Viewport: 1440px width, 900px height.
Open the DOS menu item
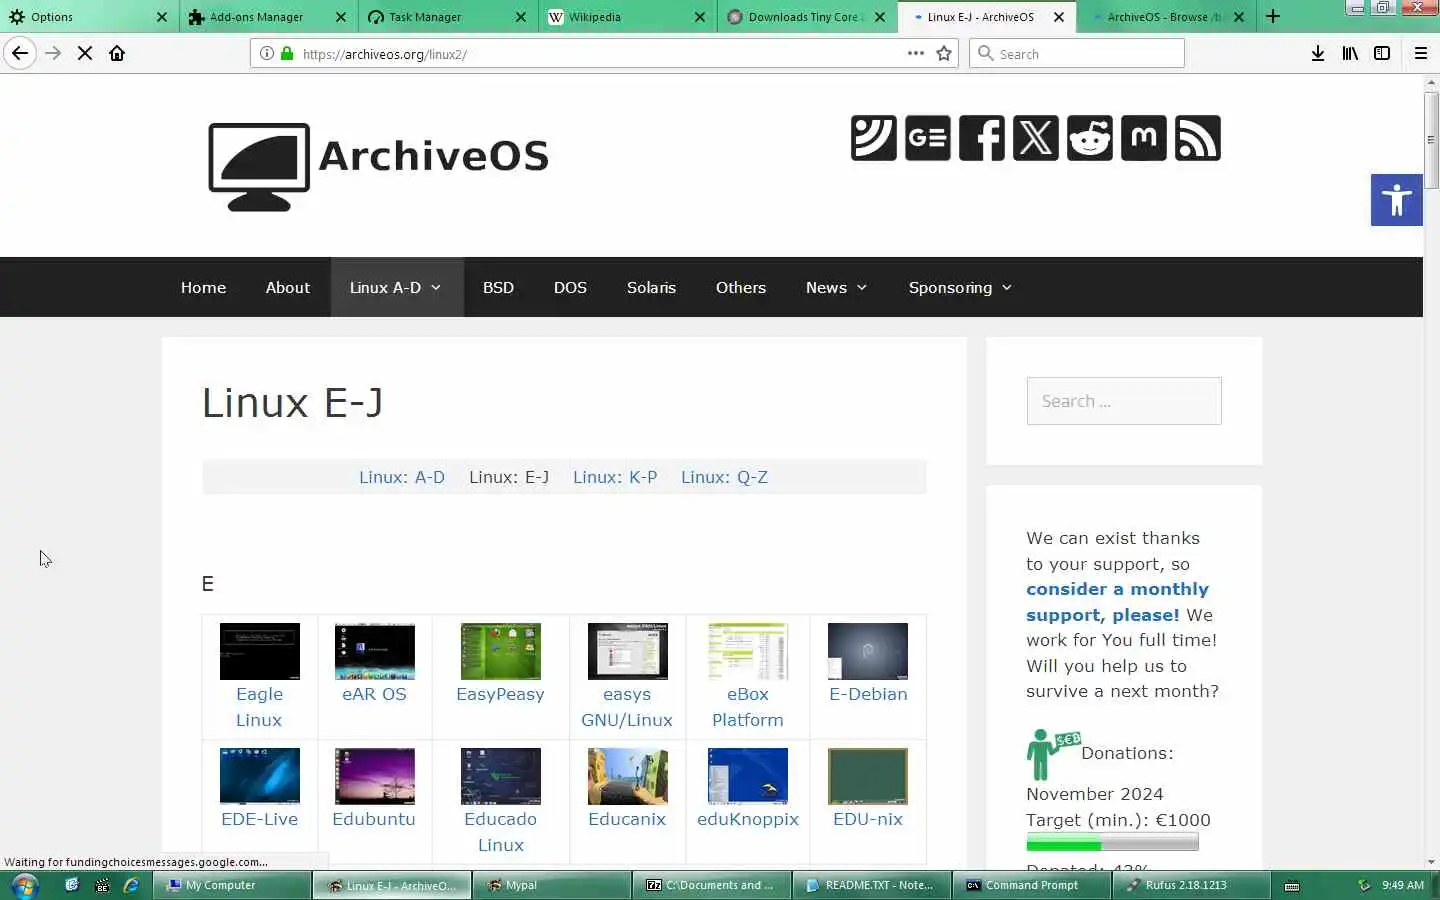[570, 287]
